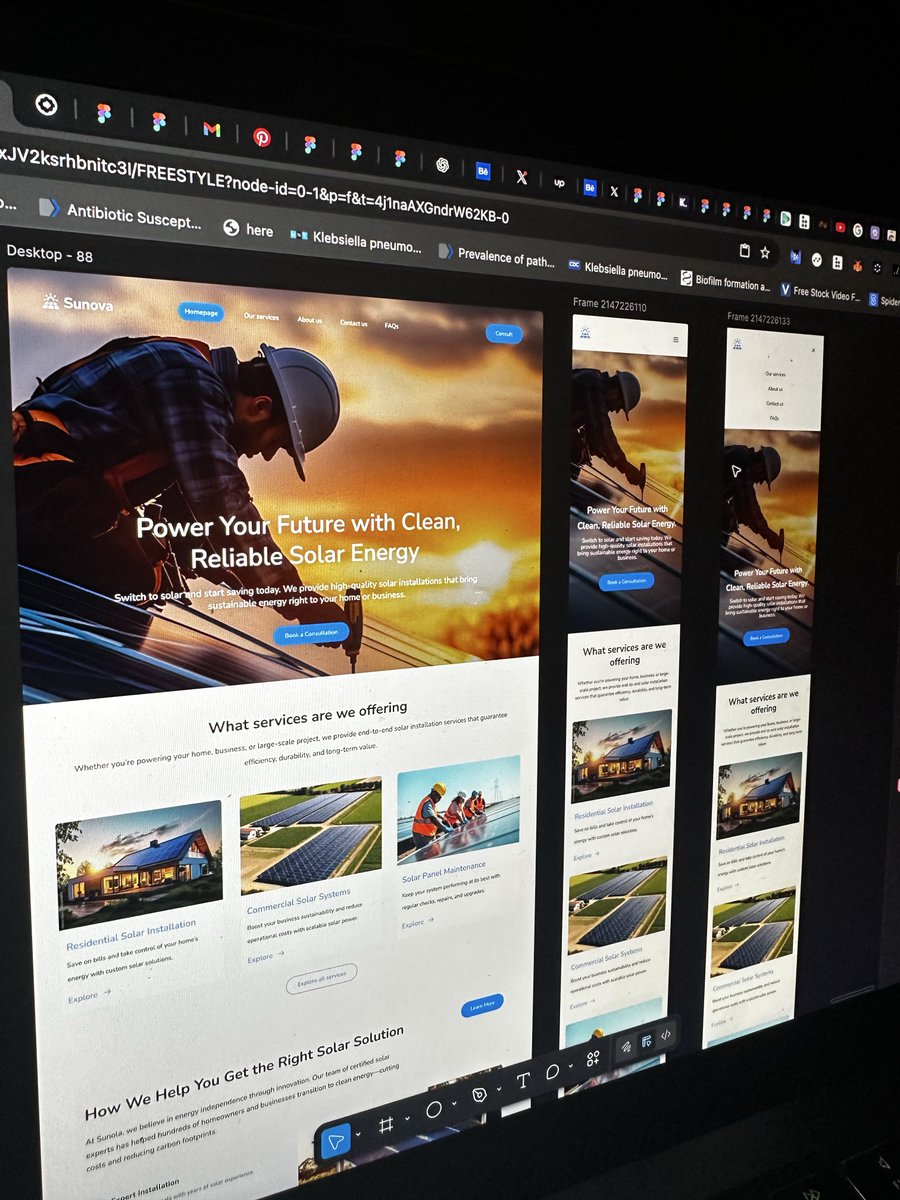The width and height of the screenshot is (900, 1200).
Task: Click Explore link under Solar Panel Maintenance
Action: pyautogui.click(x=417, y=923)
